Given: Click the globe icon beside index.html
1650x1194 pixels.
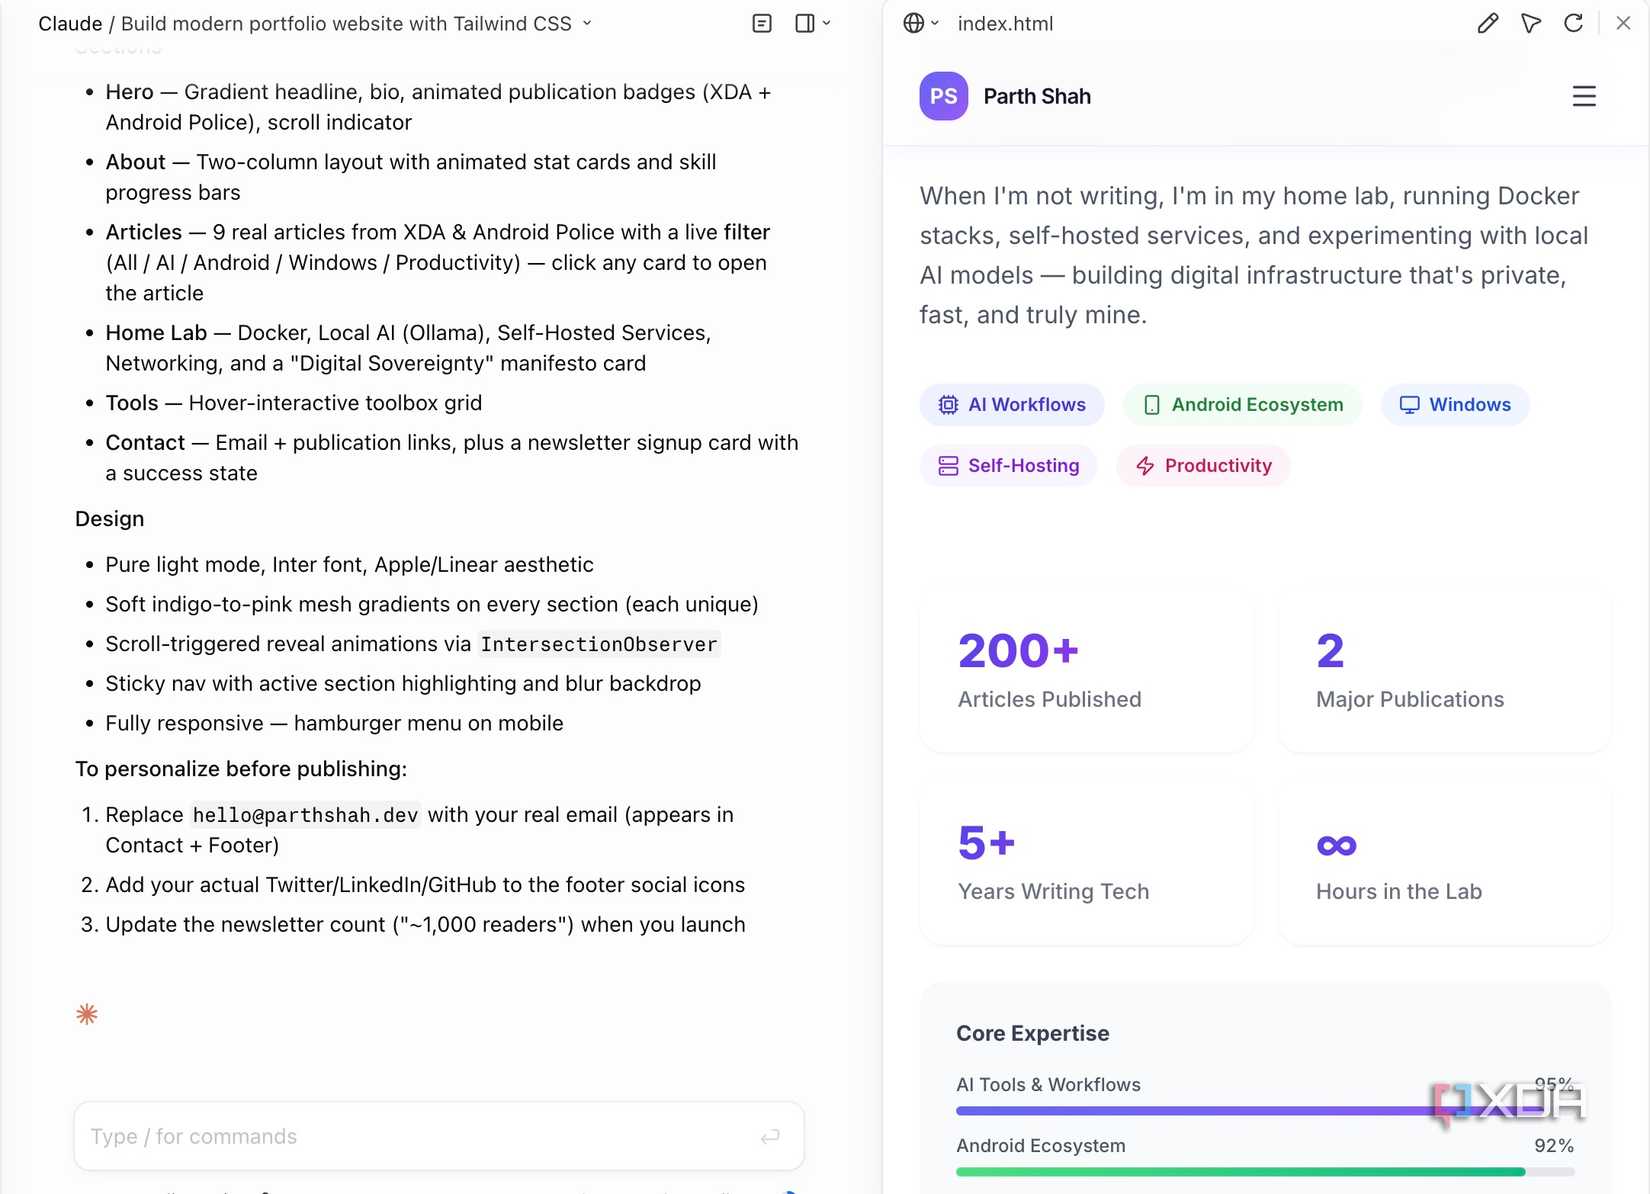Looking at the screenshot, I should click(x=913, y=23).
